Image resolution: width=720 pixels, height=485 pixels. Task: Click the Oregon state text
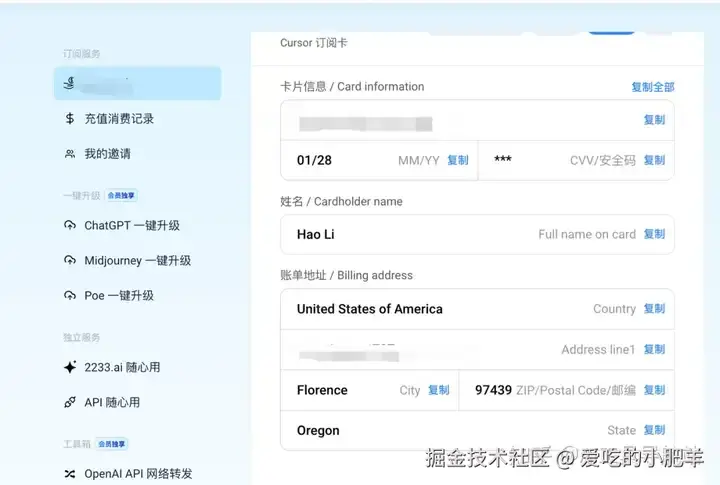[x=318, y=431]
